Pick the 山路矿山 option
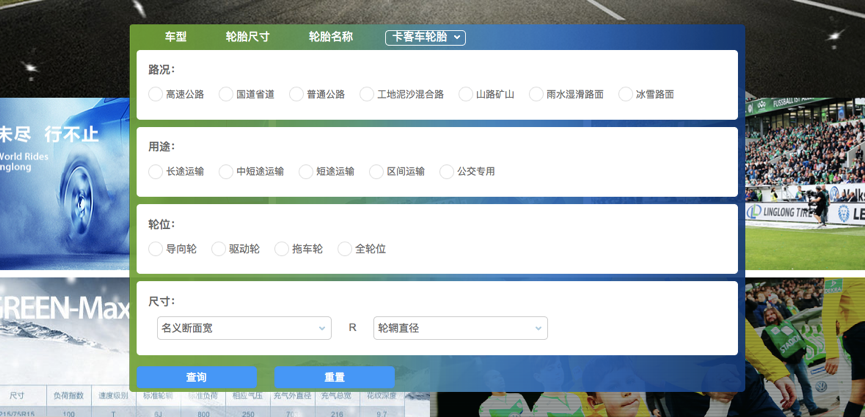This screenshot has width=865, height=417. coord(466,94)
